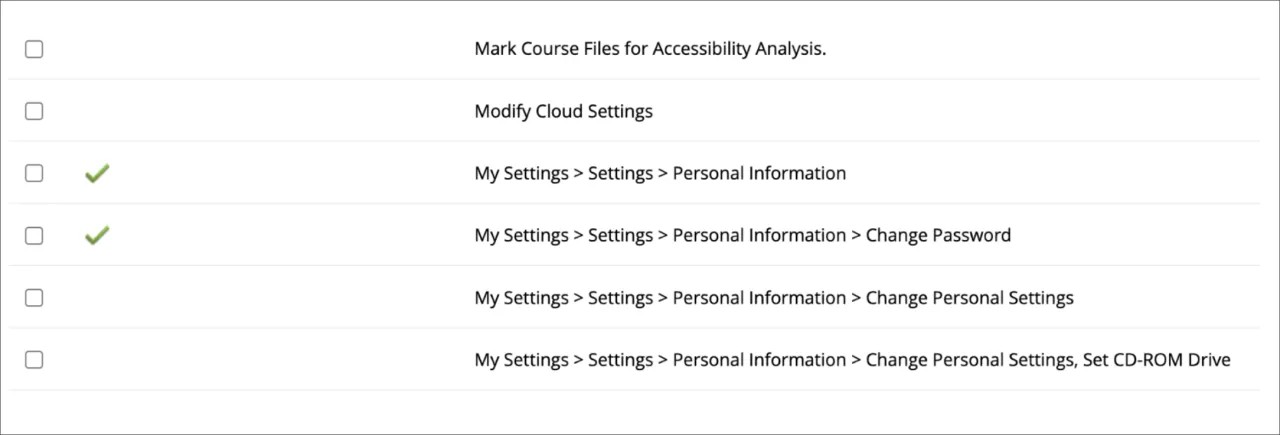Click empty status cell in Modify Cloud Settings row

click(x=97, y=111)
